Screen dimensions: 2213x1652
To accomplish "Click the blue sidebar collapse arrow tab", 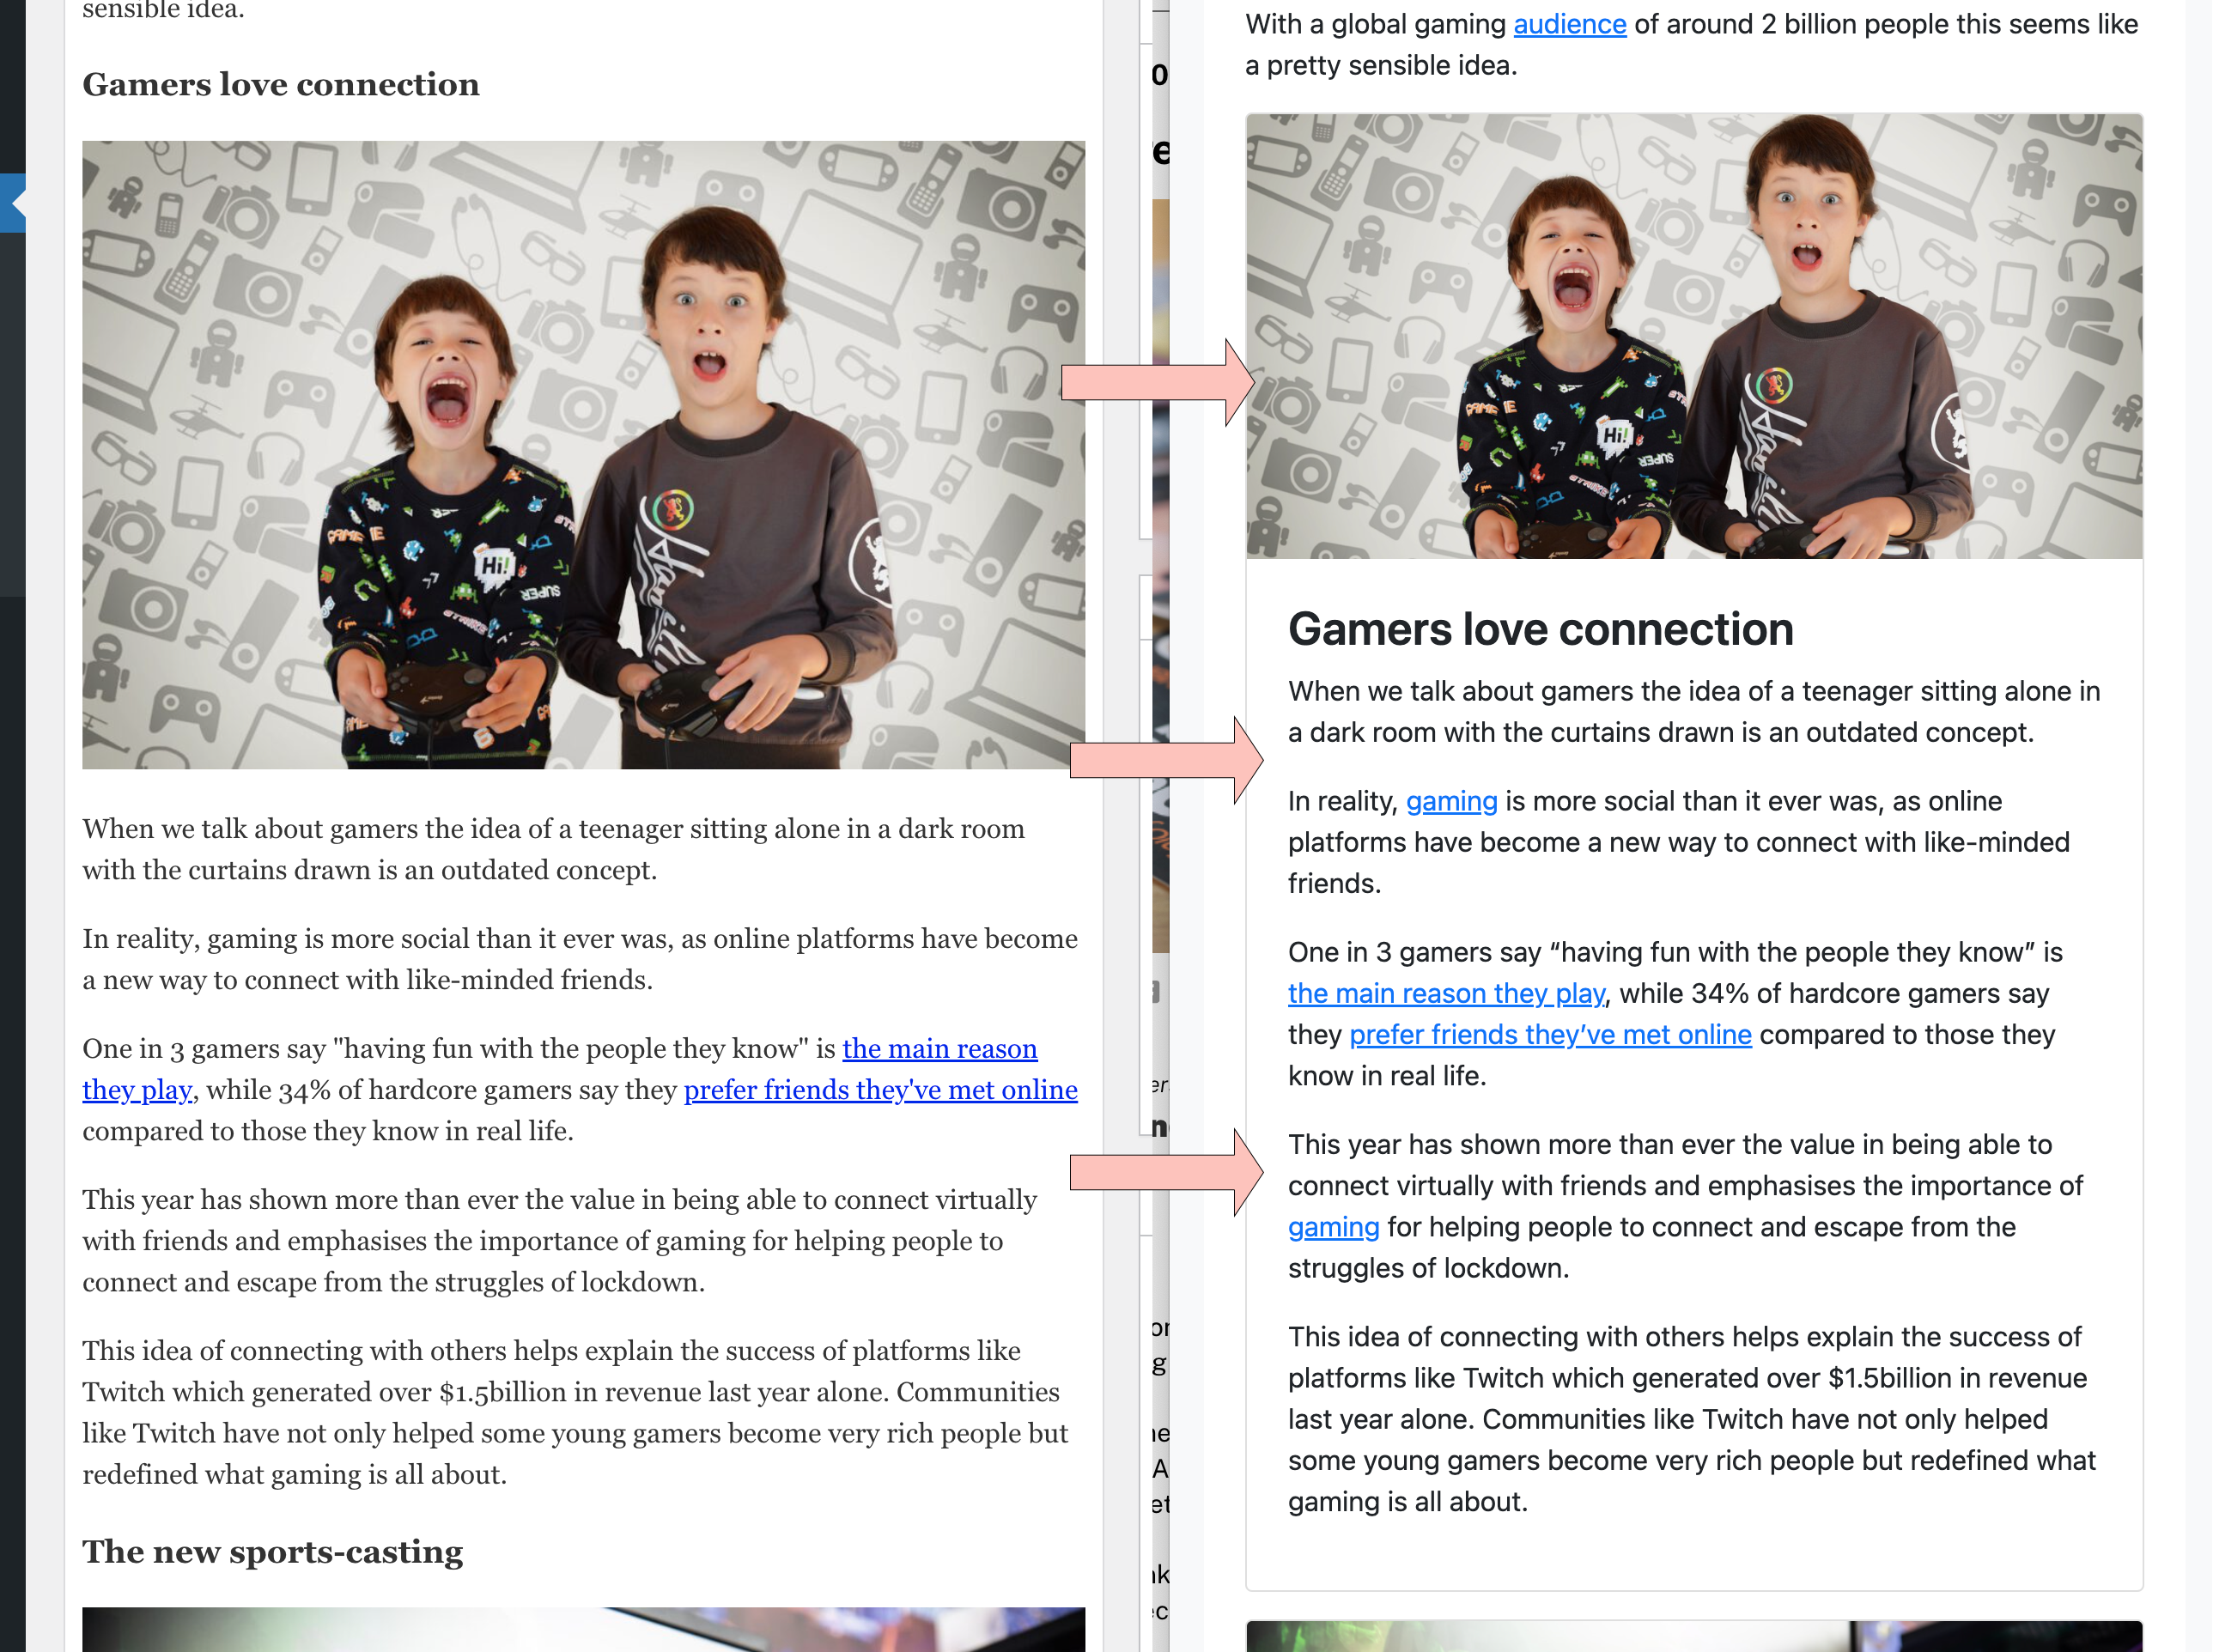I will (13, 203).
